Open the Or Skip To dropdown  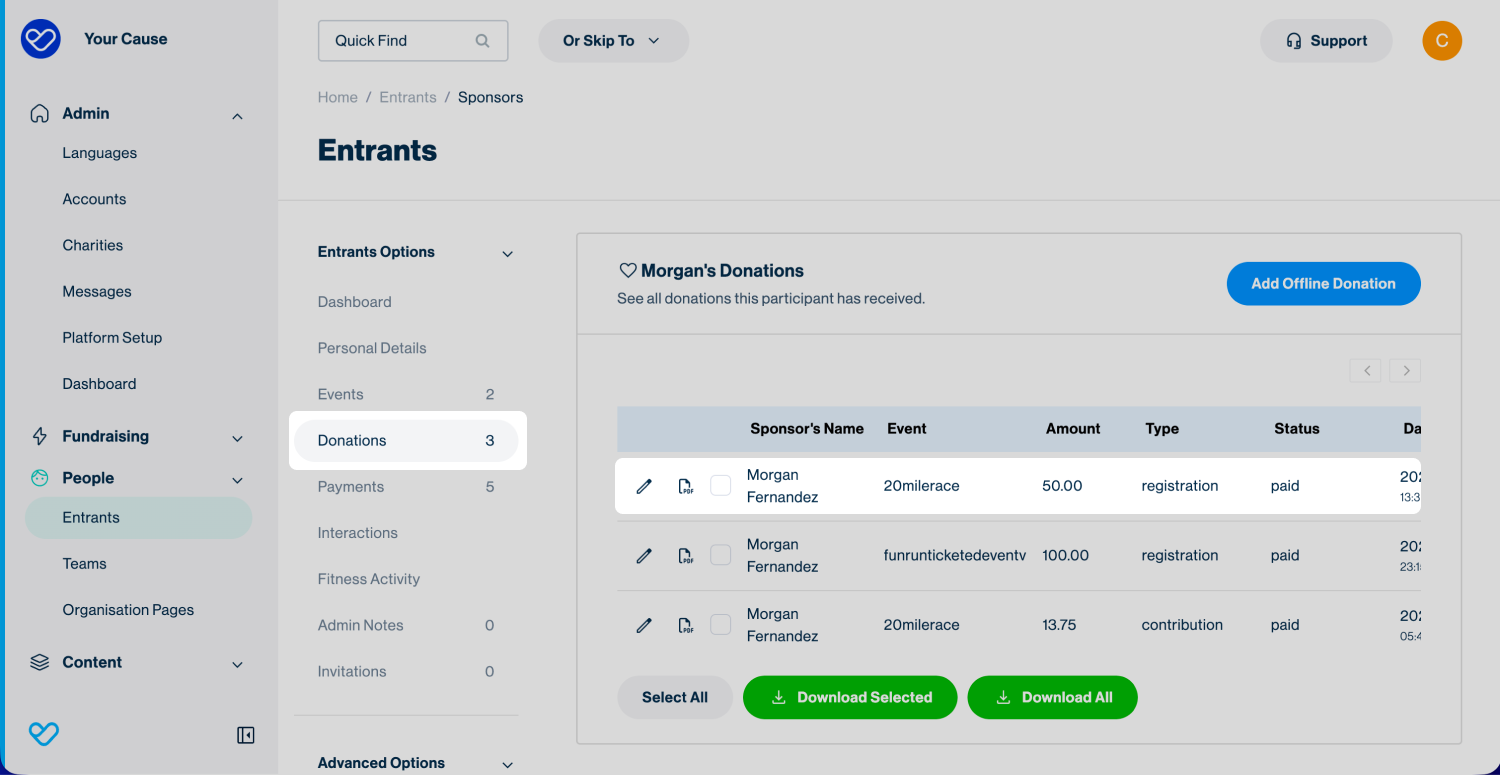613,41
